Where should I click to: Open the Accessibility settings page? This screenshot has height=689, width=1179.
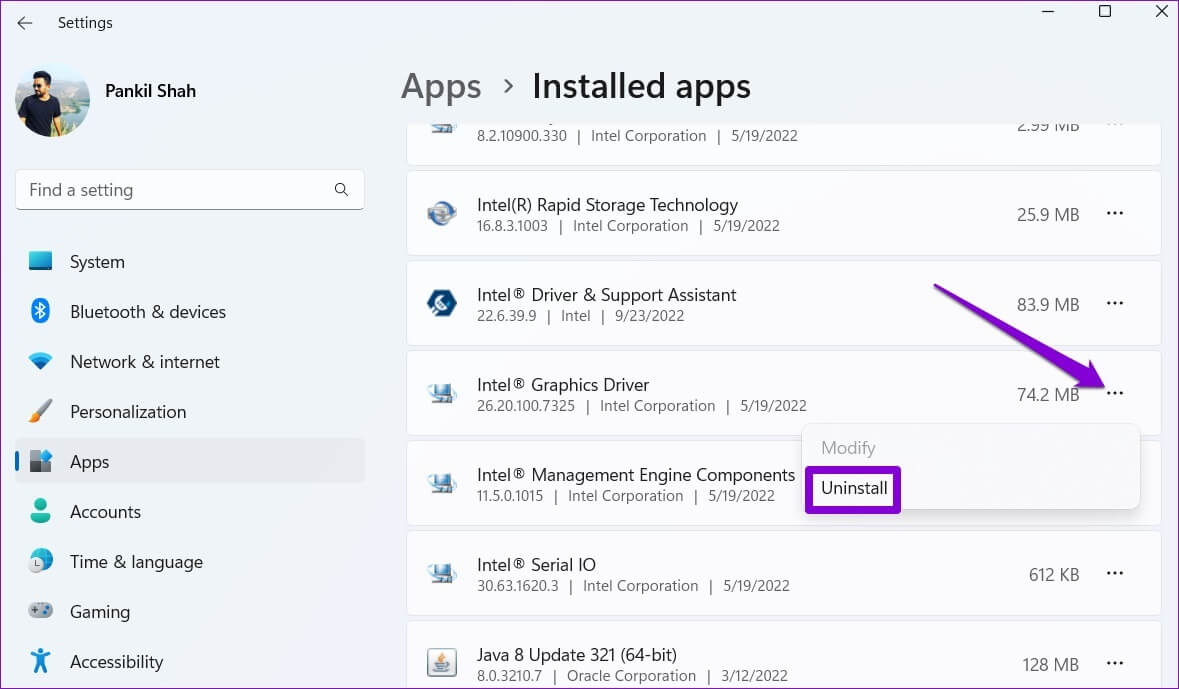[117, 662]
